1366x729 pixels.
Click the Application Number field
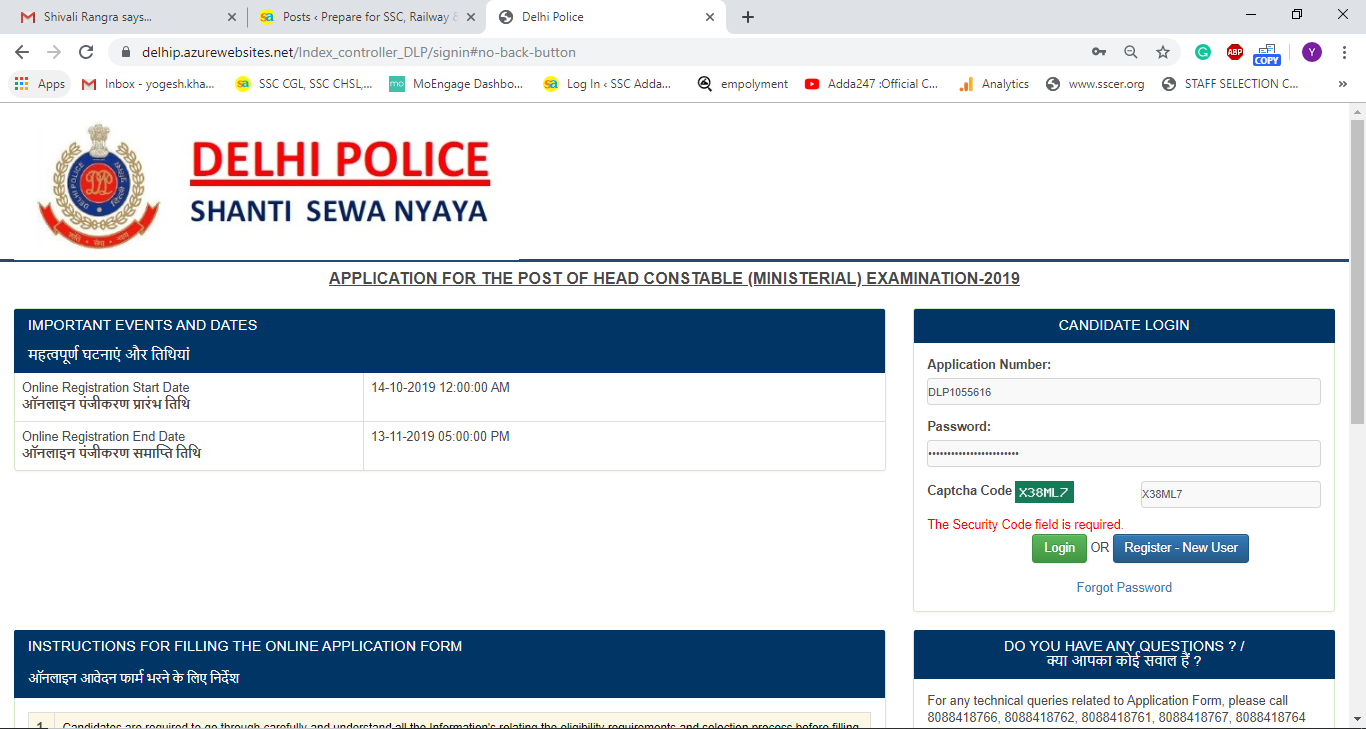(1124, 391)
